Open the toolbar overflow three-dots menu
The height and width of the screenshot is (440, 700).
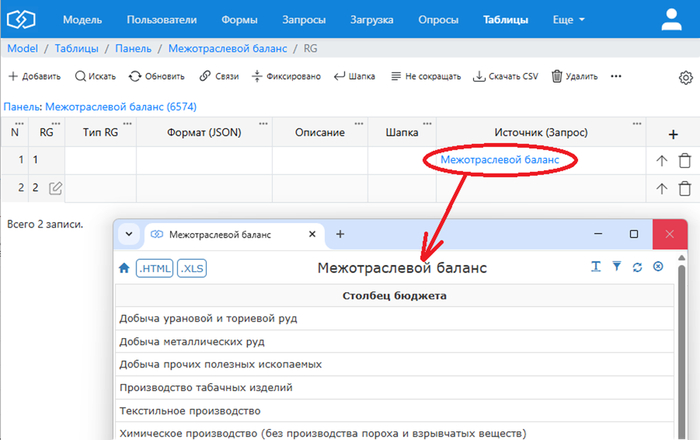click(x=616, y=76)
